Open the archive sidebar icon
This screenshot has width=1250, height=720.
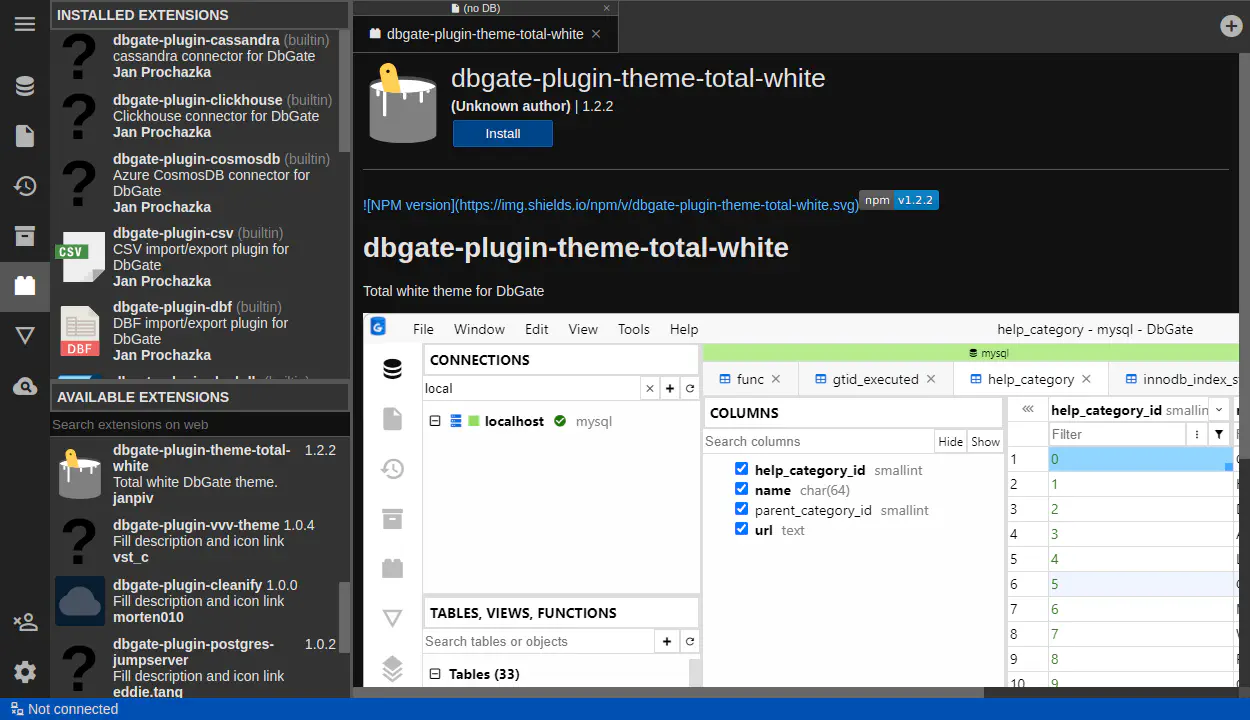tap(25, 236)
